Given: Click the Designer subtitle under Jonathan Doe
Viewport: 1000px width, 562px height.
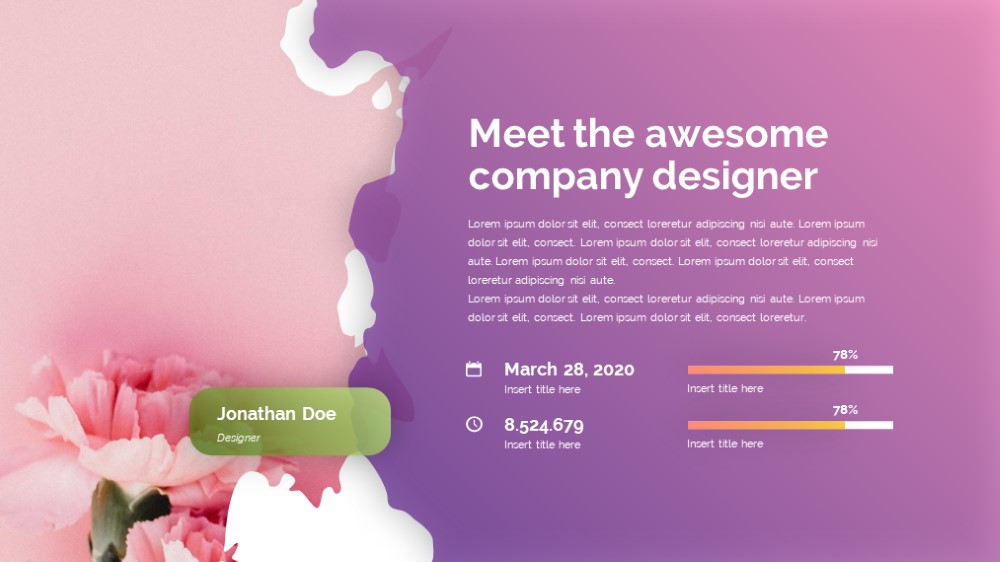Looking at the screenshot, I should click(239, 438).
